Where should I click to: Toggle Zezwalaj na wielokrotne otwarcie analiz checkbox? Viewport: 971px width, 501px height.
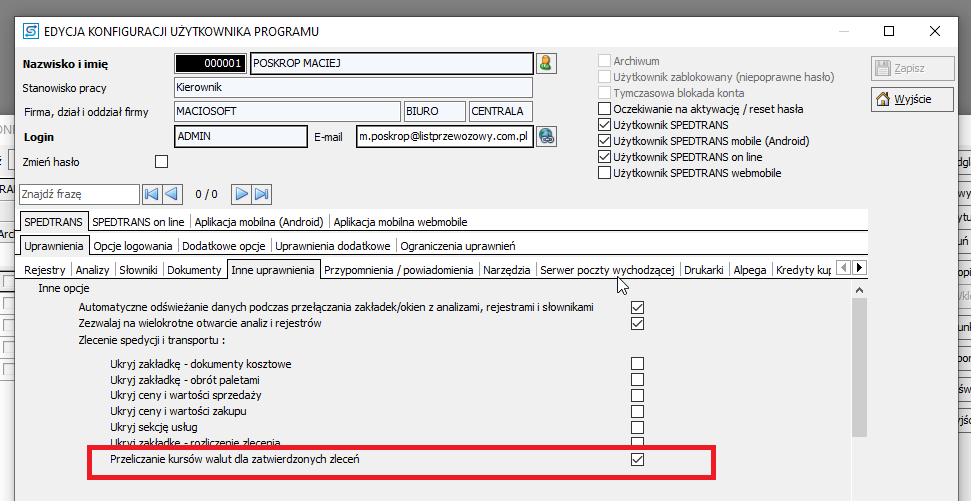coord(637,323)
